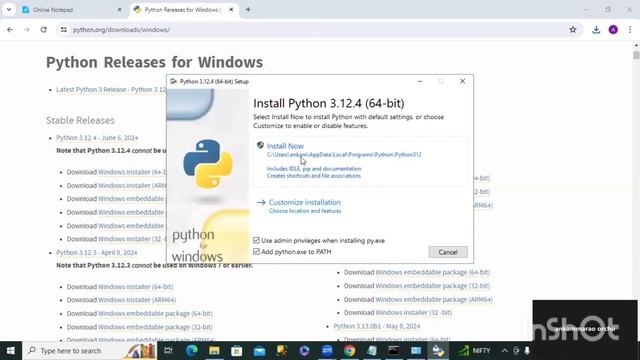
Task: Click Install Now in Python setup
Action: click(285, 146)
